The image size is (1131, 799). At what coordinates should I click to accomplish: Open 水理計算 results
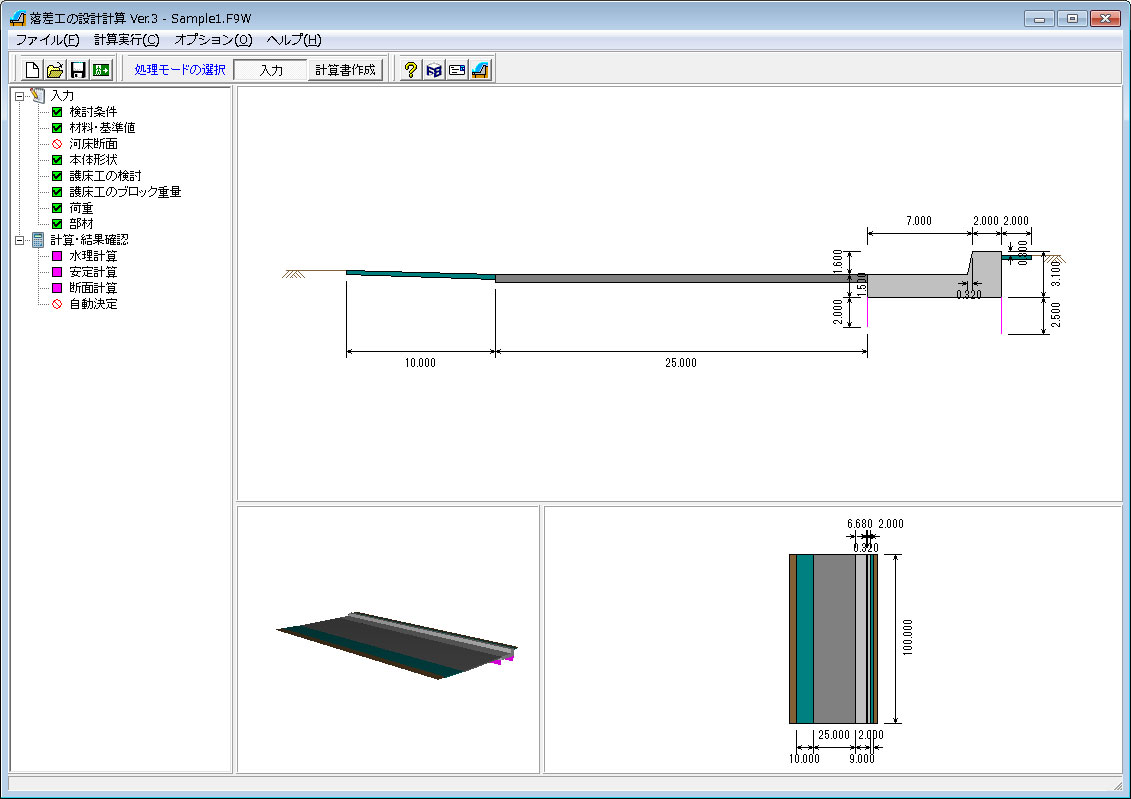pos(93,256)
